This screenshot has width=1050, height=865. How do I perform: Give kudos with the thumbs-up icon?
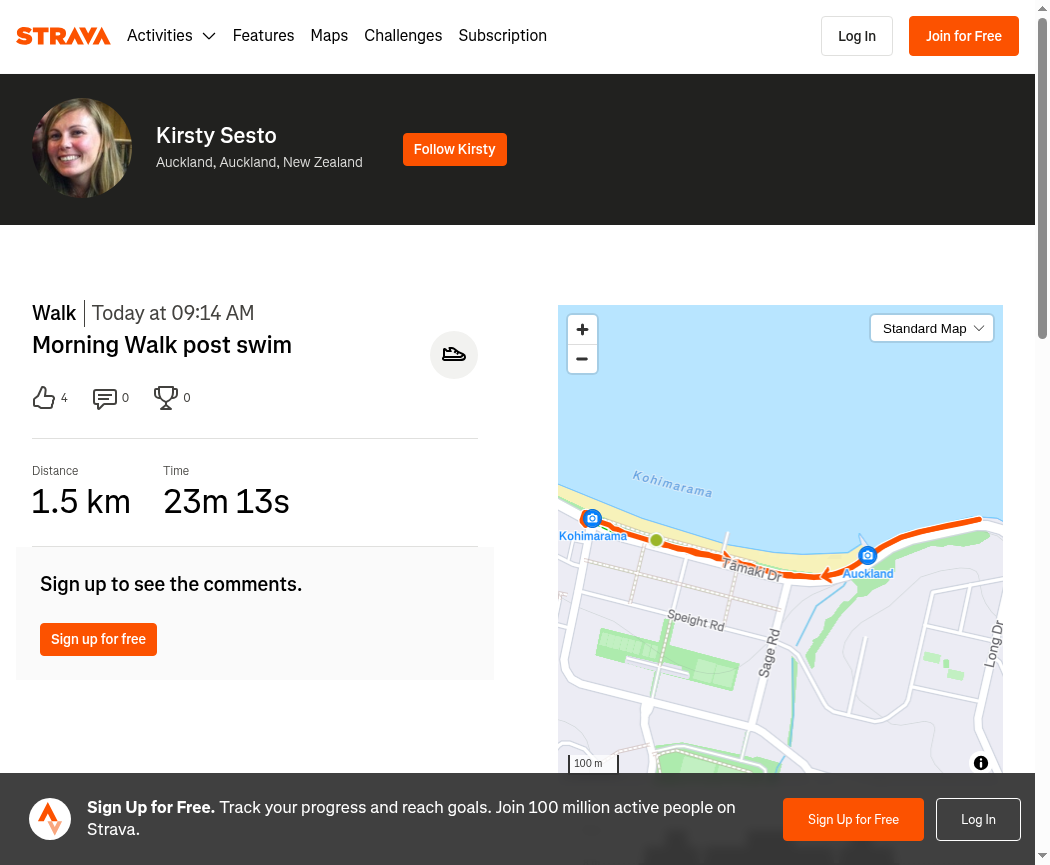(44, 398)
